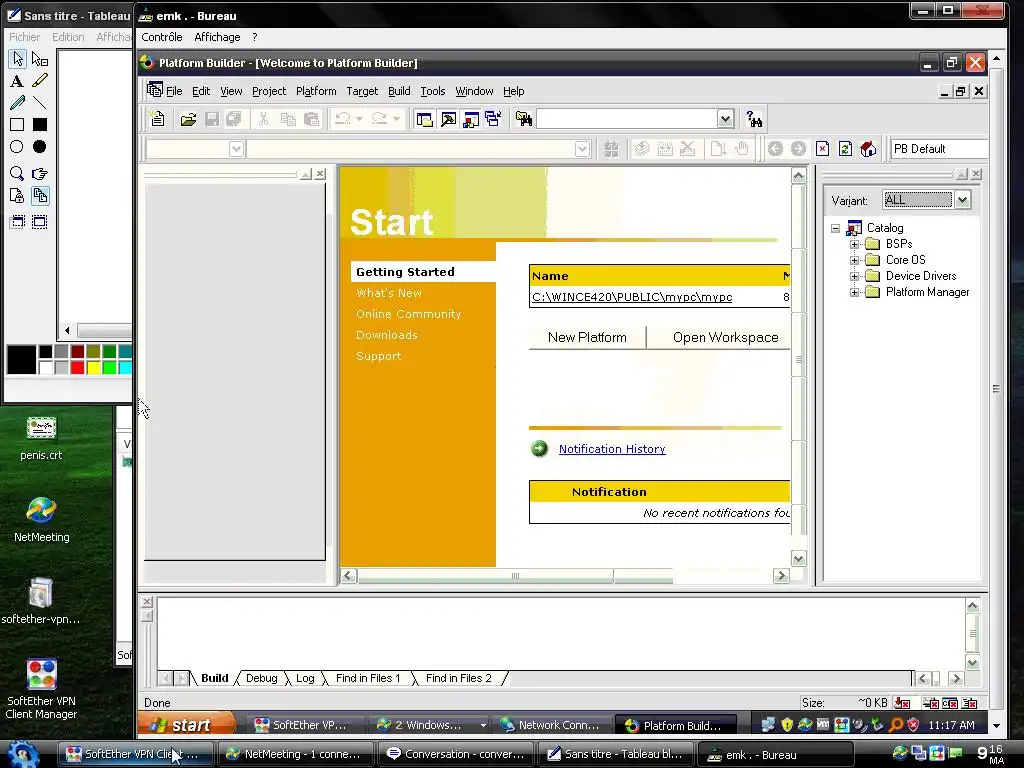Switch to NetMeeting window in host taskbar
1024x768 pixels.
tap(294, 754)
